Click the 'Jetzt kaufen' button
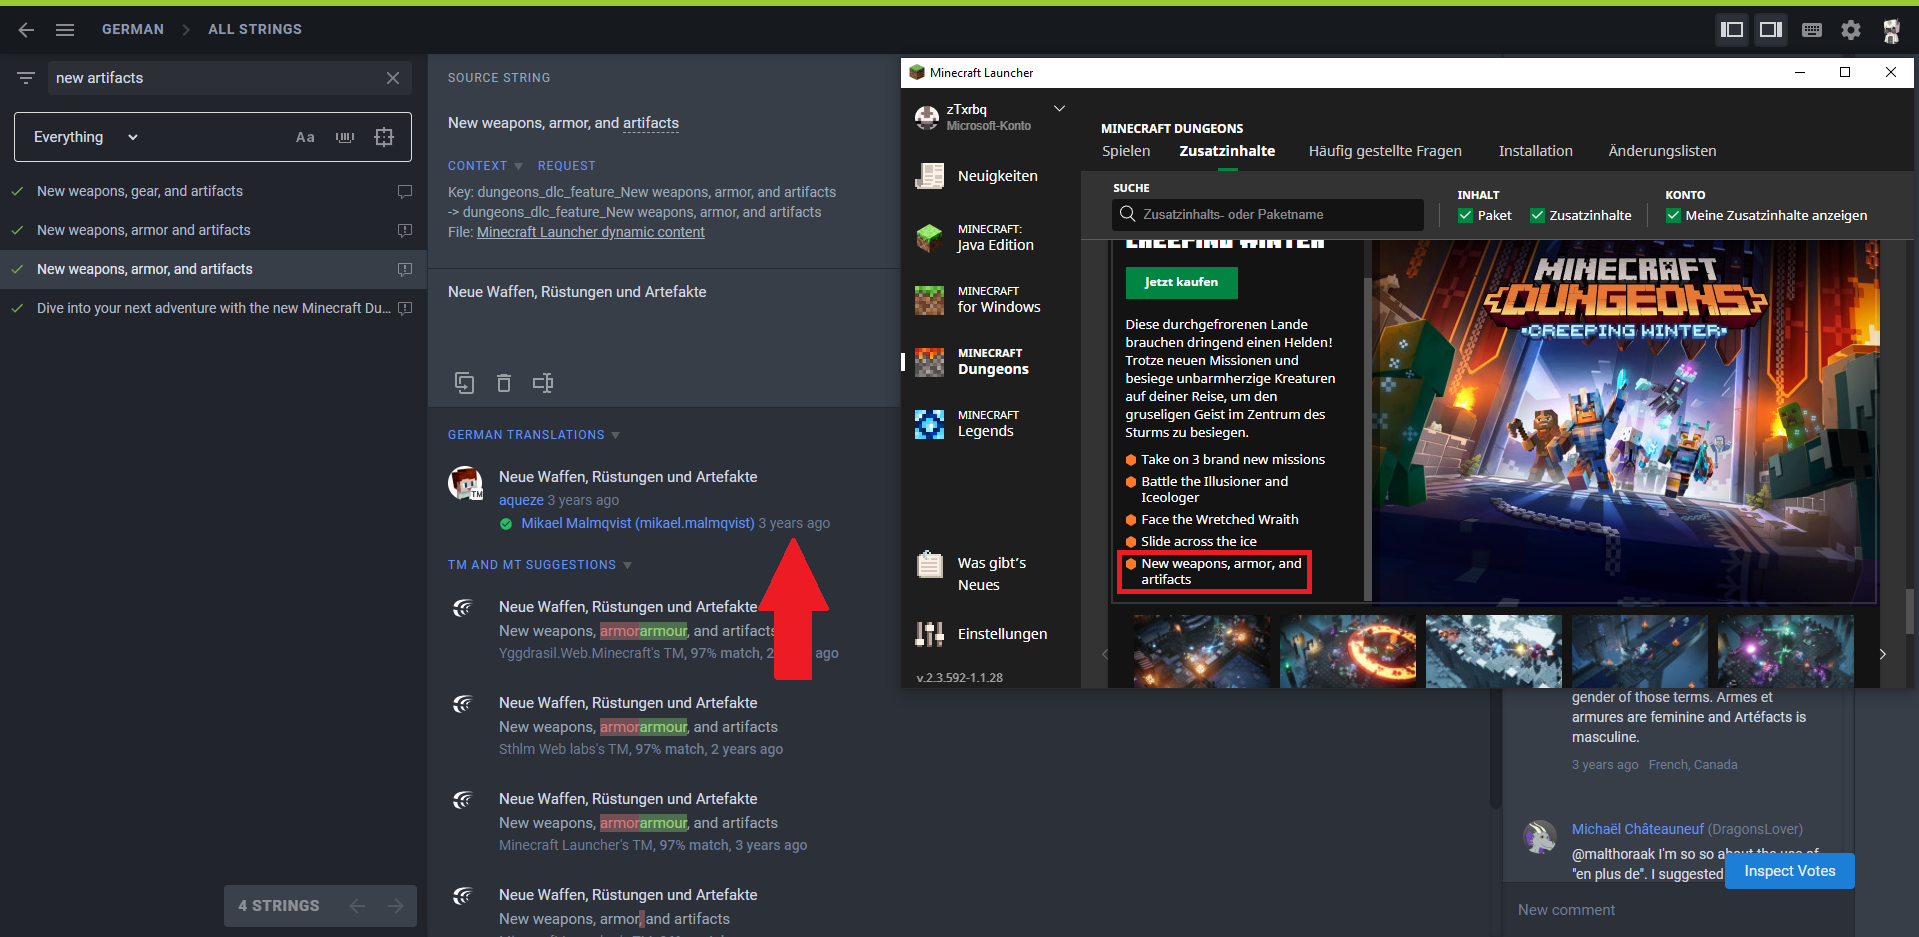The height and width of the screenshot is (937, 1919). (1181, 283)
